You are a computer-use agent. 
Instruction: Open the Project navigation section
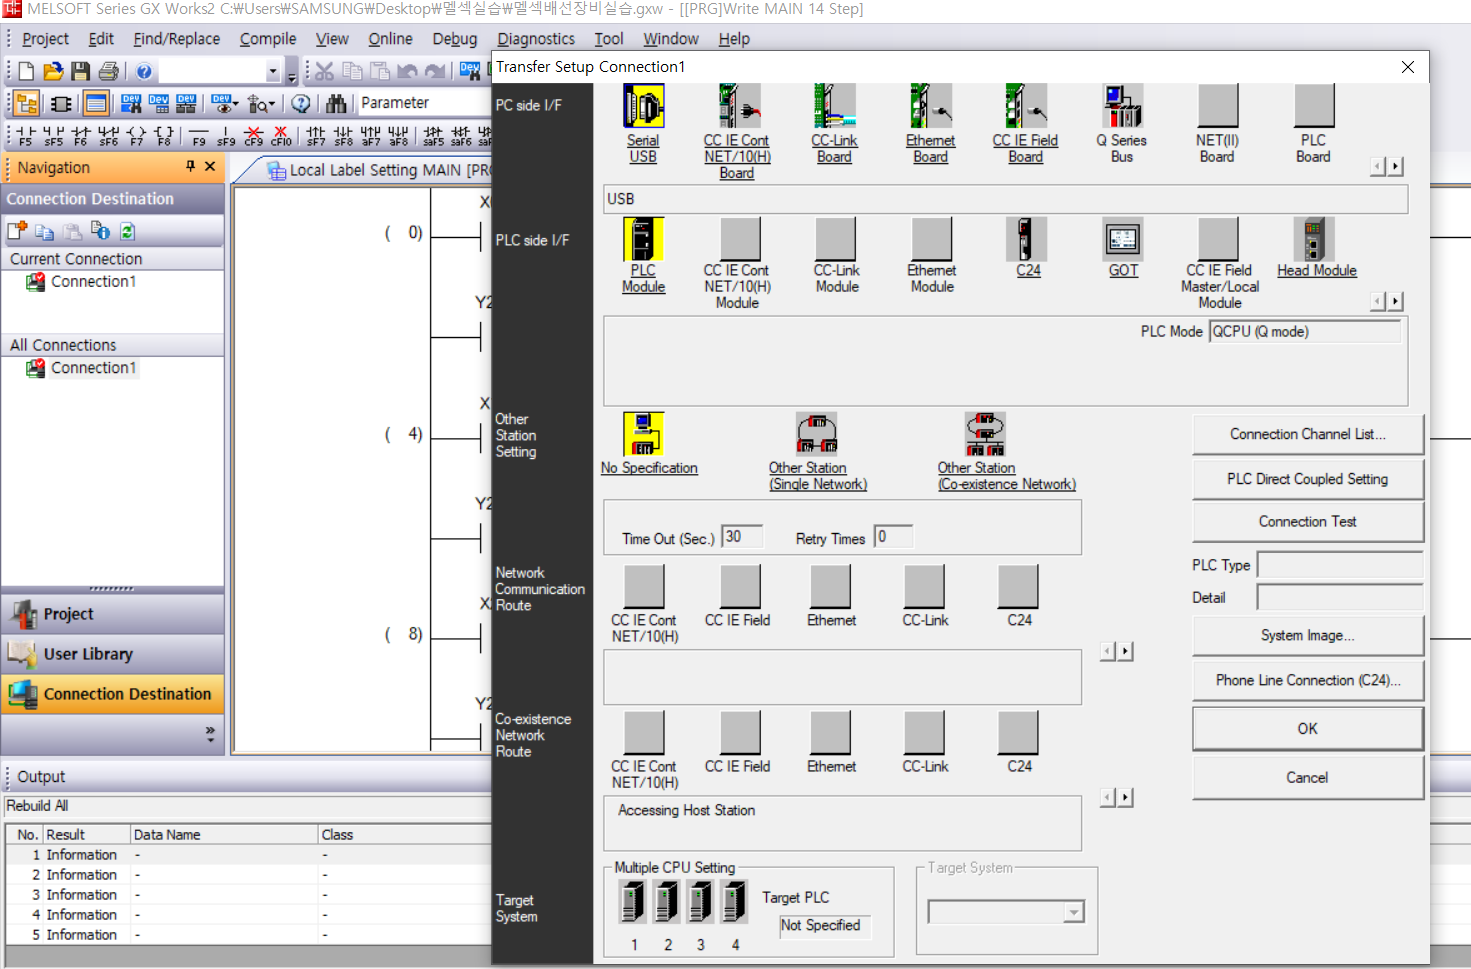[113, 614]
